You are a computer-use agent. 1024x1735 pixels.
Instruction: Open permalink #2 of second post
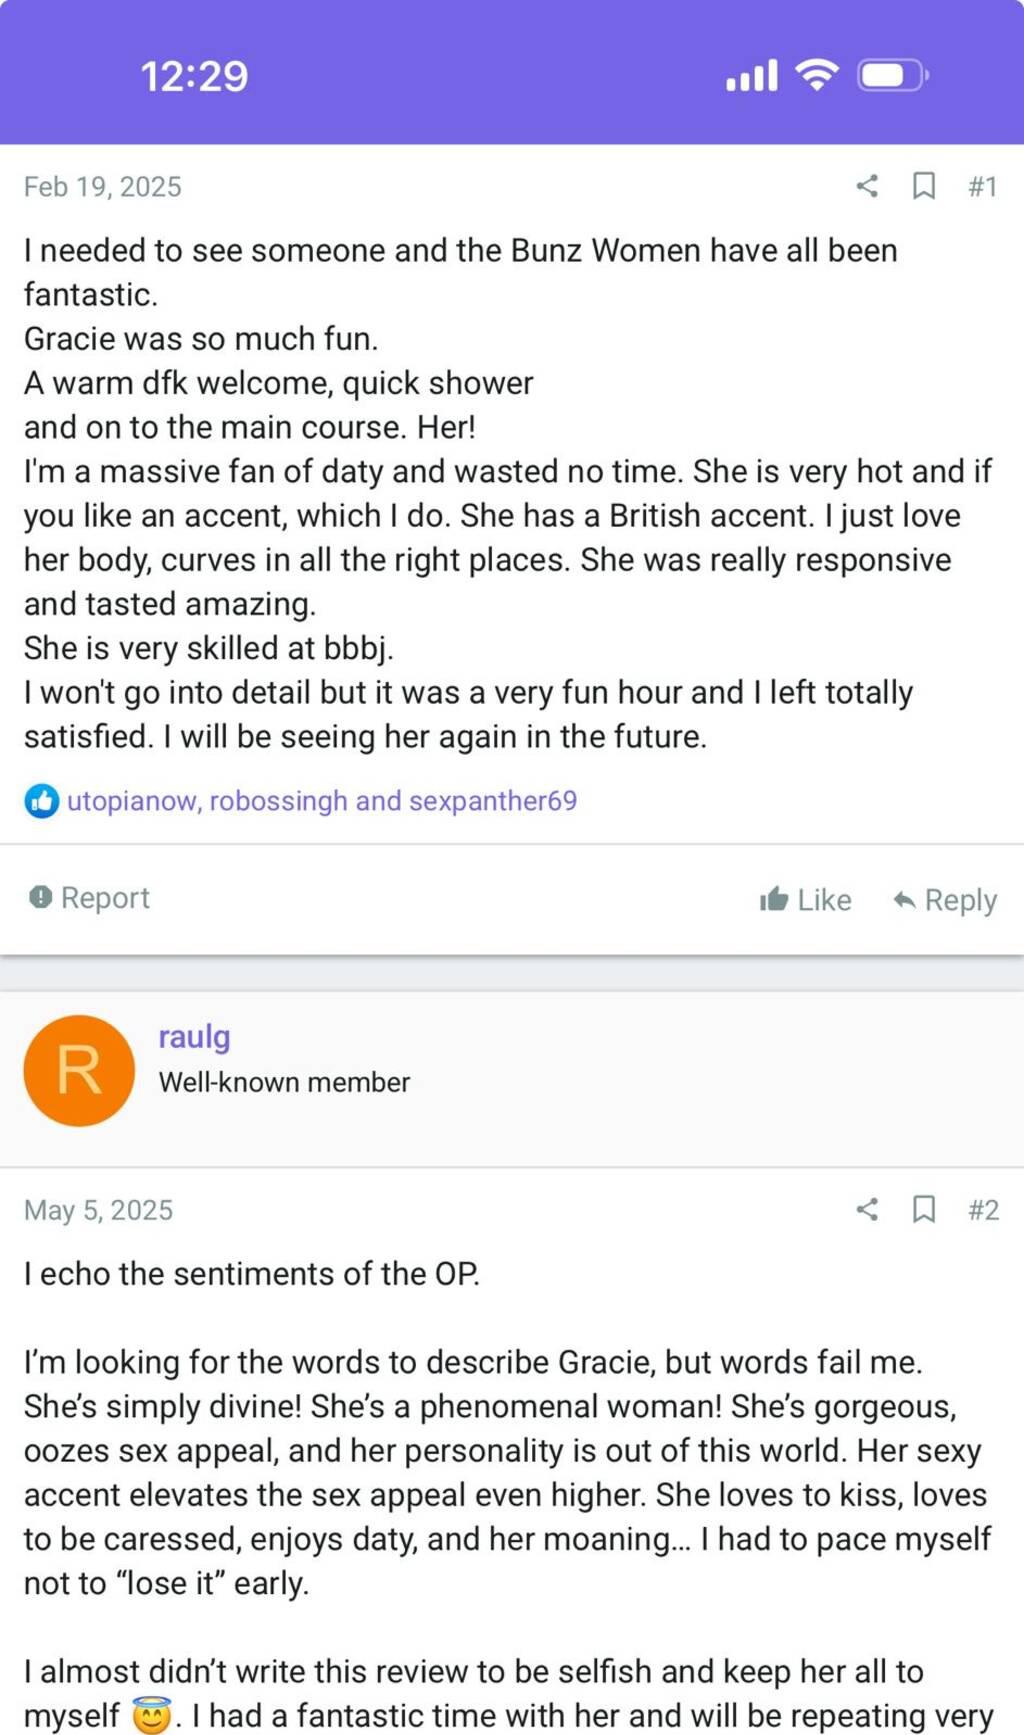click(x=983, y=1210)
